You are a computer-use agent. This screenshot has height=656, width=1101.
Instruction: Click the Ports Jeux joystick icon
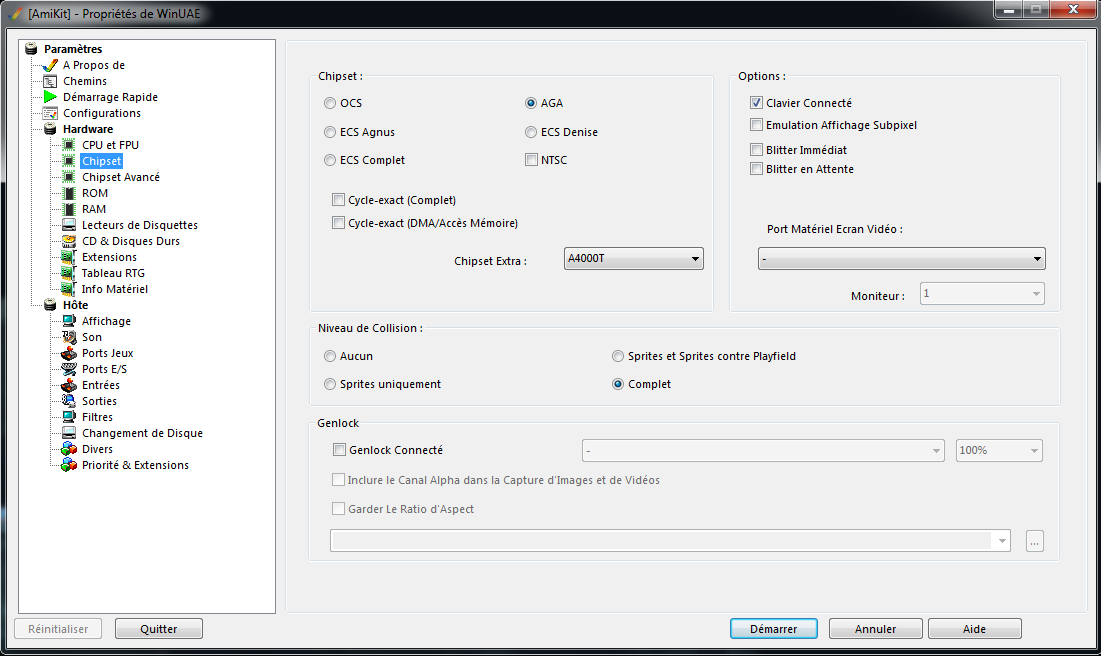(x=69, y=353)
